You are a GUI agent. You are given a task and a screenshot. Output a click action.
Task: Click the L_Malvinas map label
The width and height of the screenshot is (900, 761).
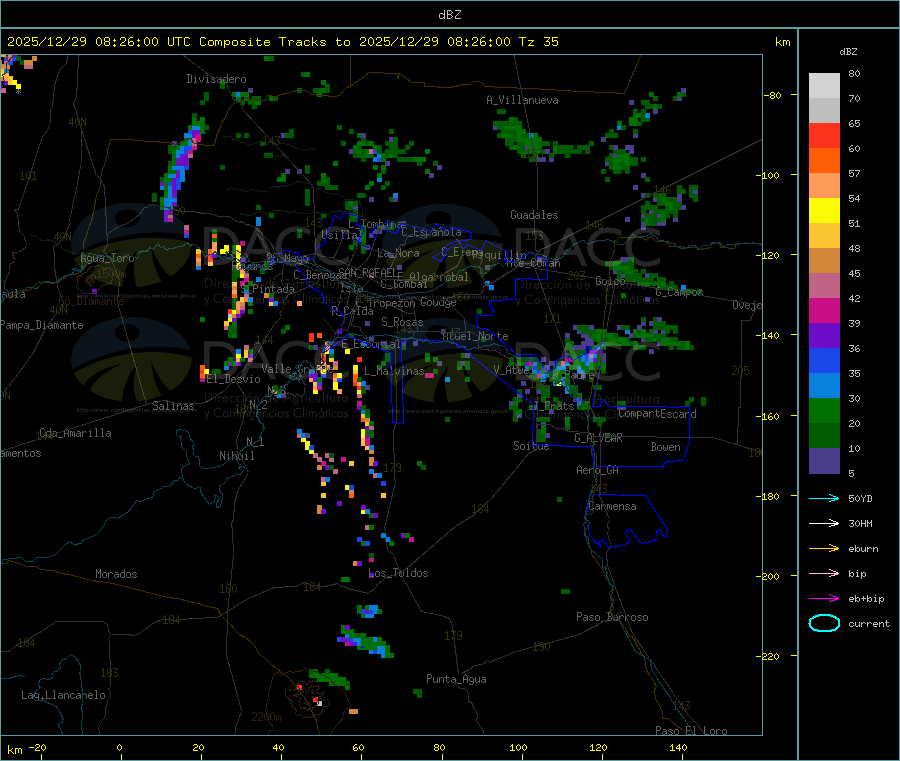point(394,371)
